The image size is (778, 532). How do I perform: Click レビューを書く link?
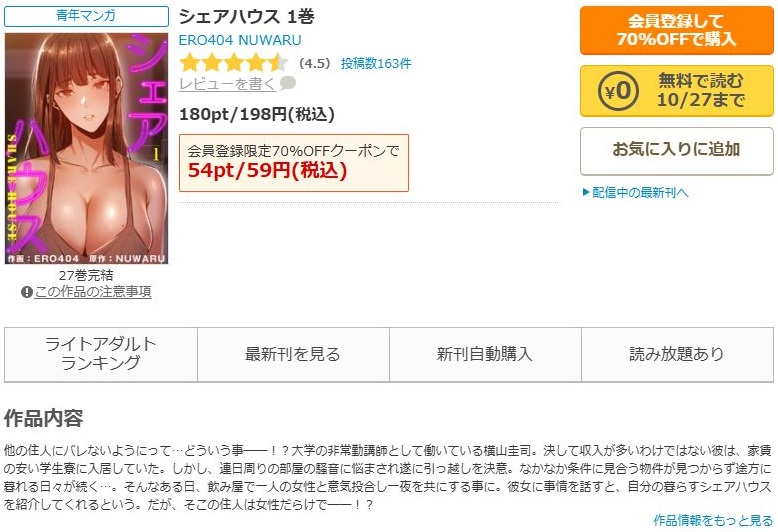pyautogui.click(x=227, y=84)
